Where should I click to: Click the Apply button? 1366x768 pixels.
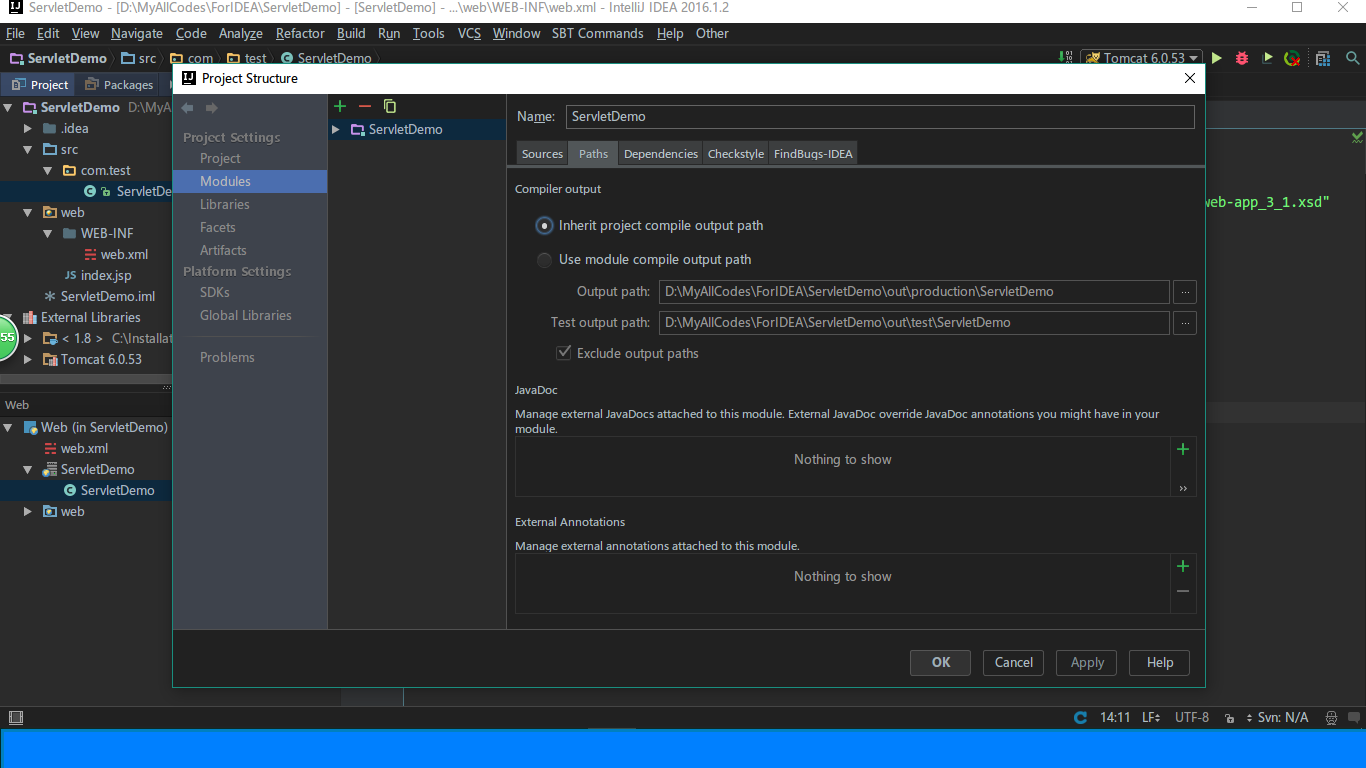point(1087,662)
